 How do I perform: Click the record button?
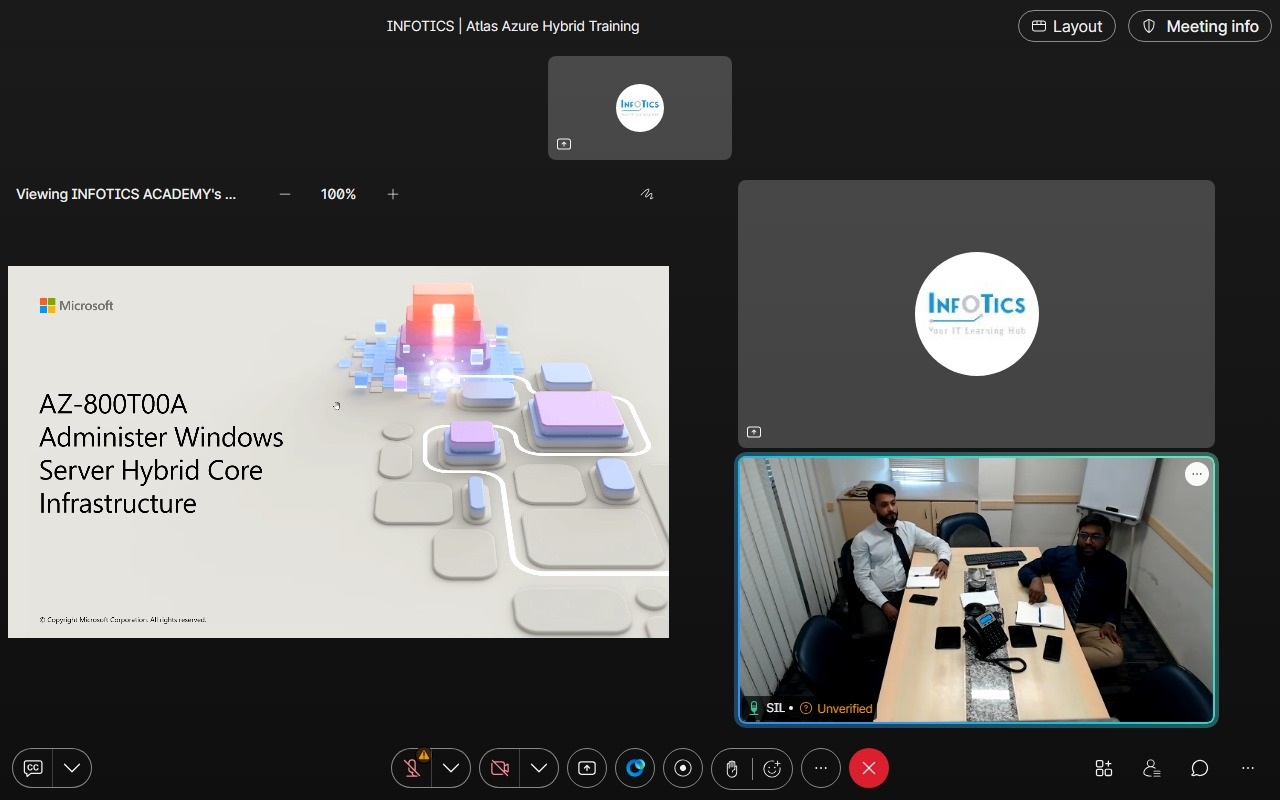683,768
